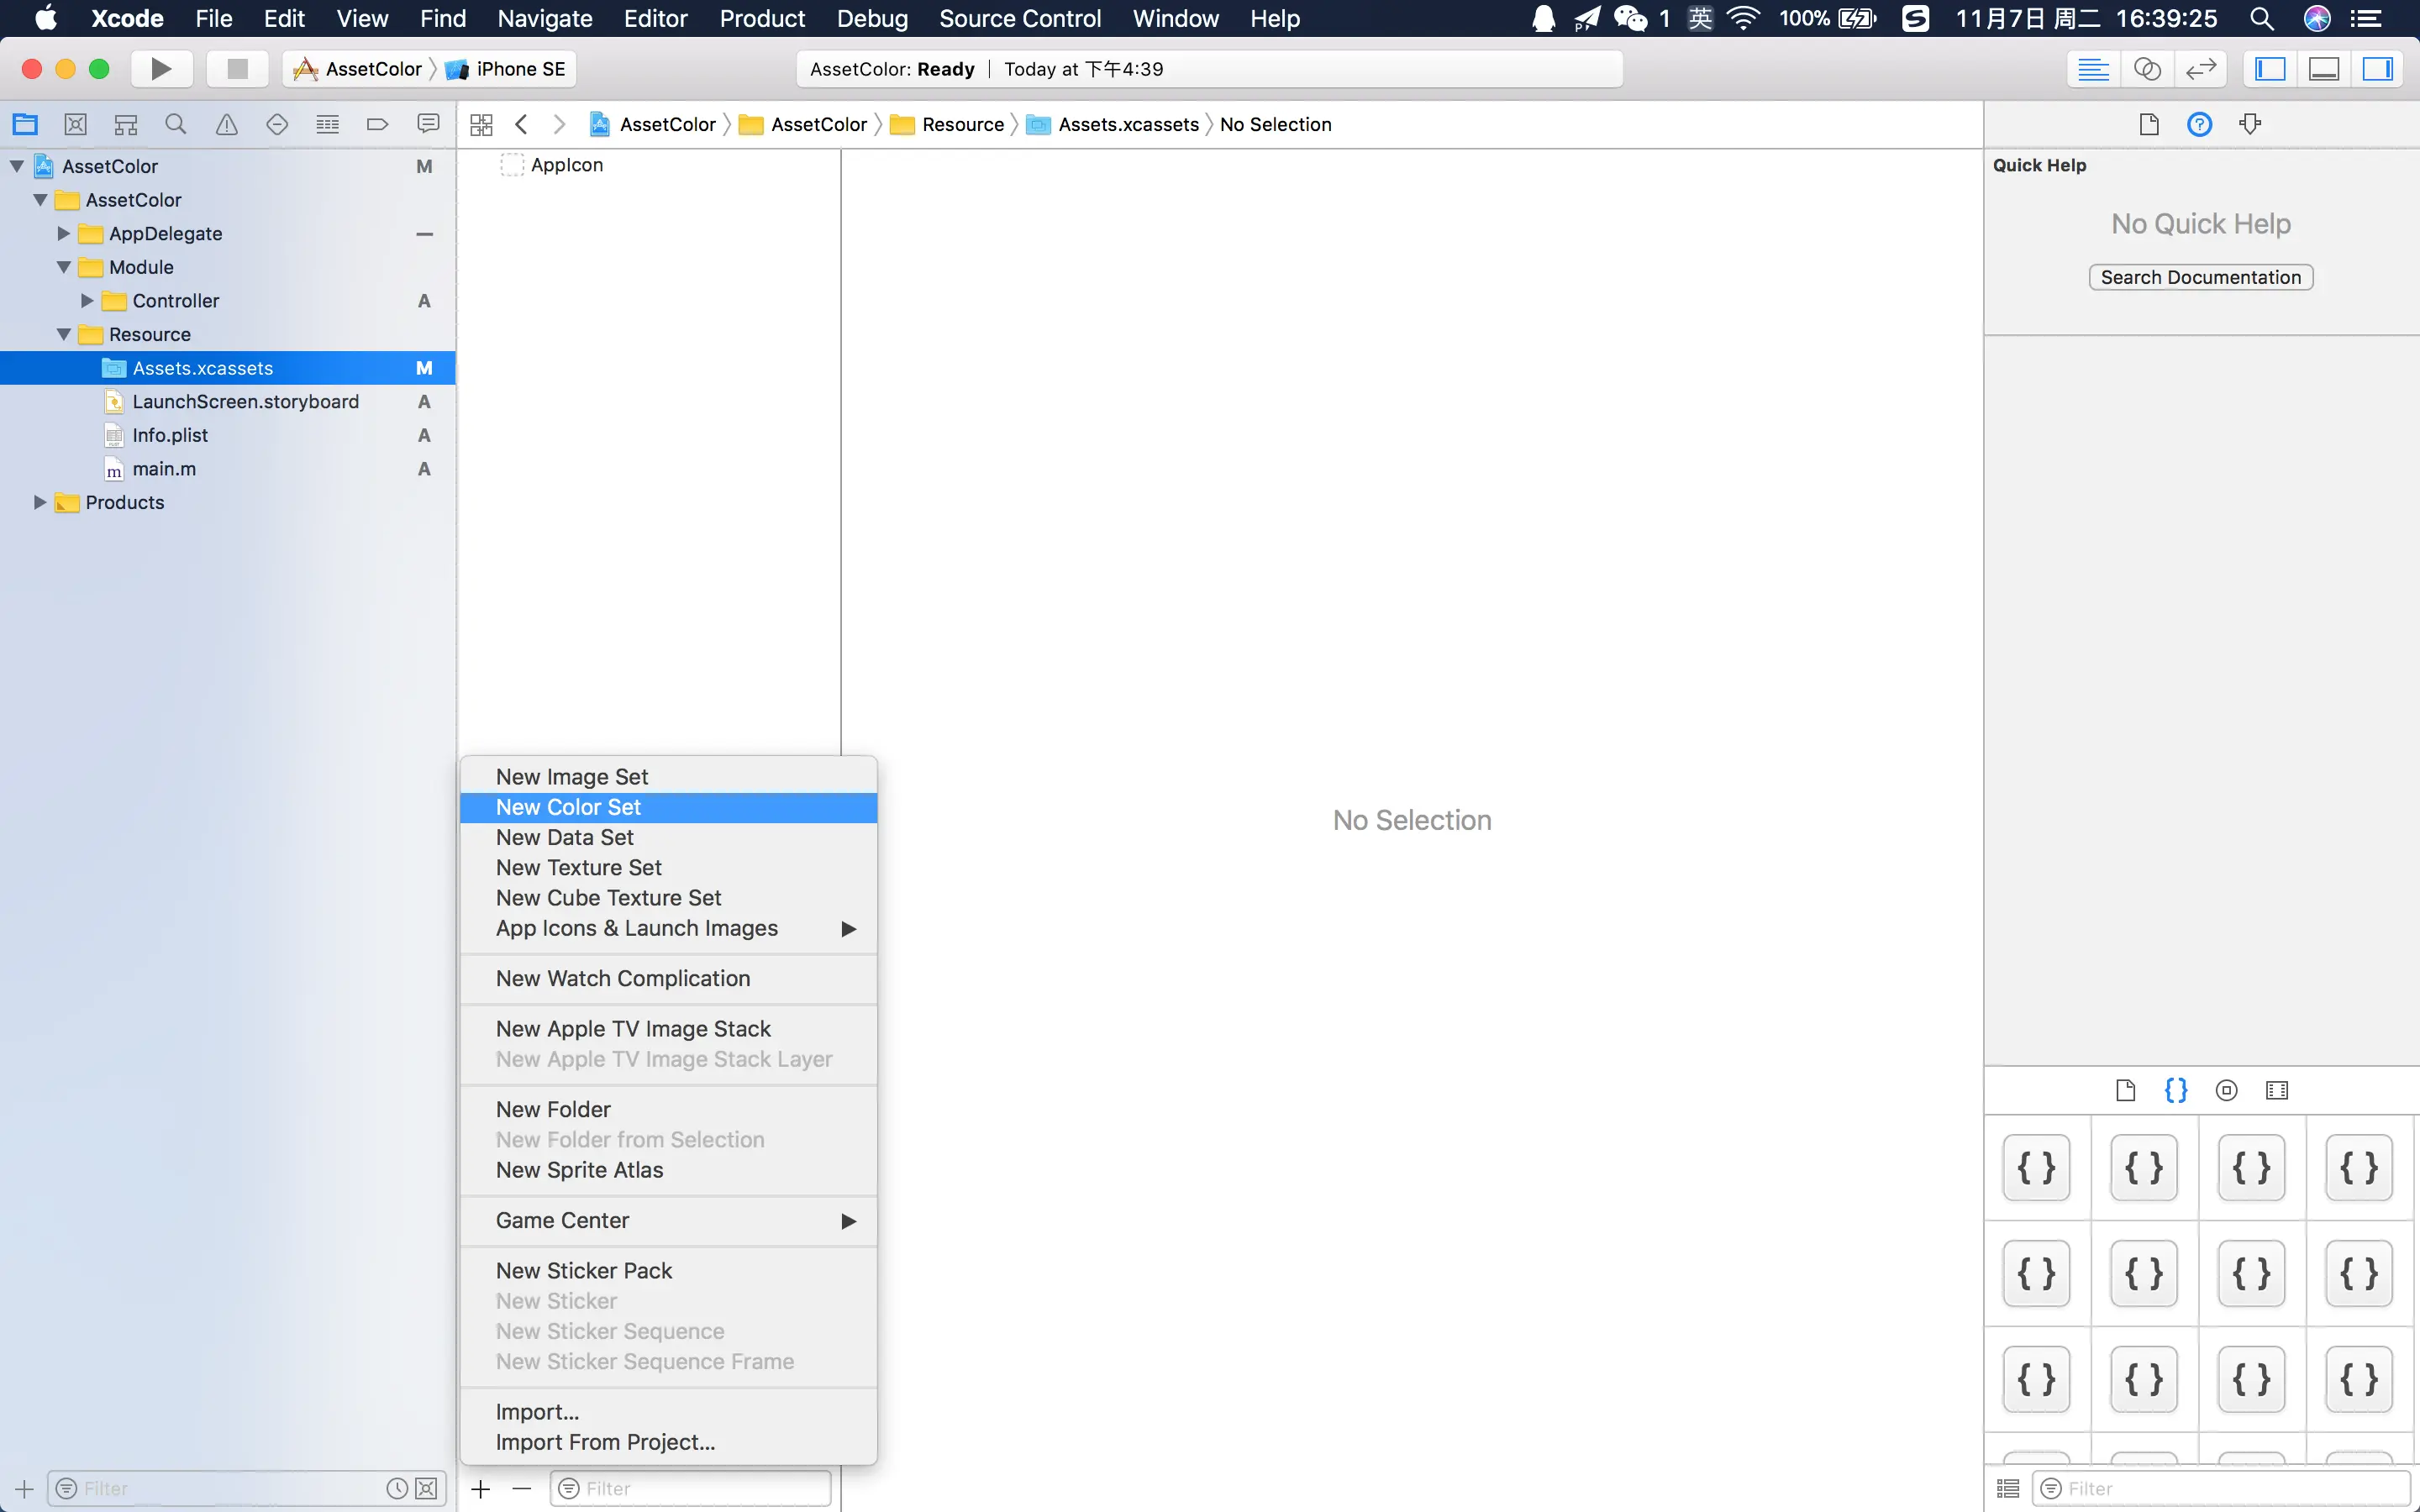The image size is (2420, 1512).
Task: Switch to Version editor arrows icon
Action: (2201, 69)
